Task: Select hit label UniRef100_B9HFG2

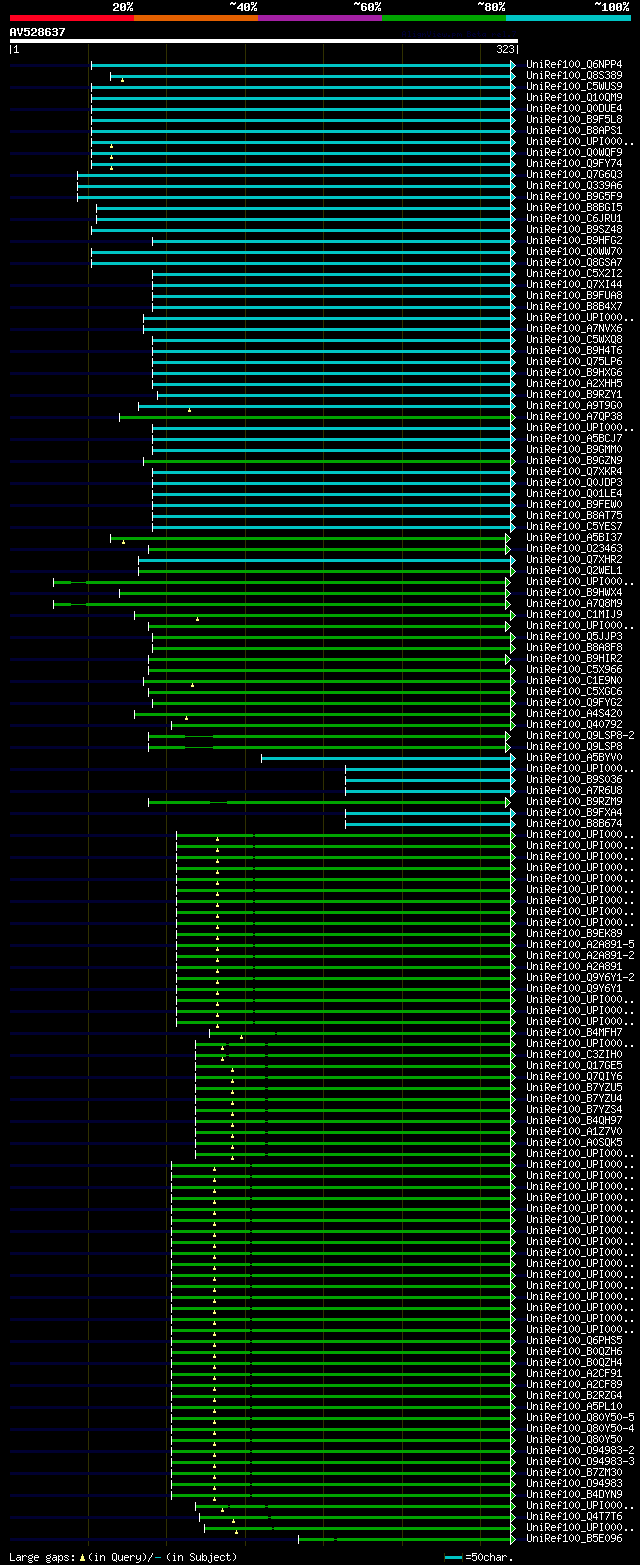Action: [574, 241]
